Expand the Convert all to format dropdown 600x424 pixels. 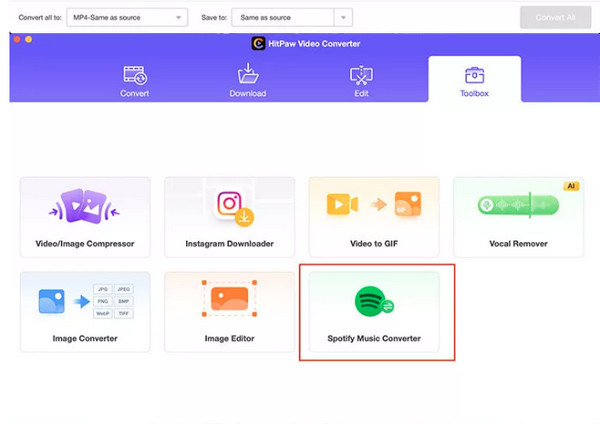coord(127,18)
